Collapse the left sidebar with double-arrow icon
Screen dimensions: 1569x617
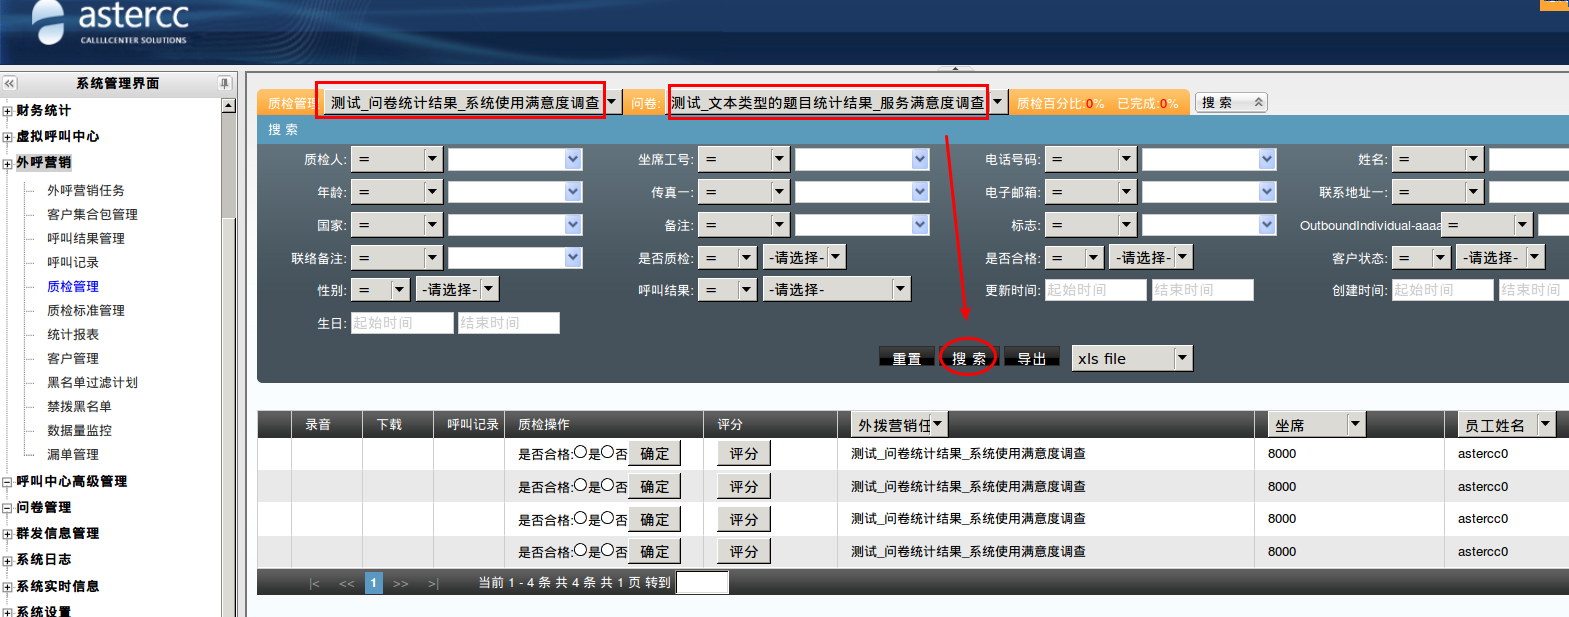tap(9, 84)
